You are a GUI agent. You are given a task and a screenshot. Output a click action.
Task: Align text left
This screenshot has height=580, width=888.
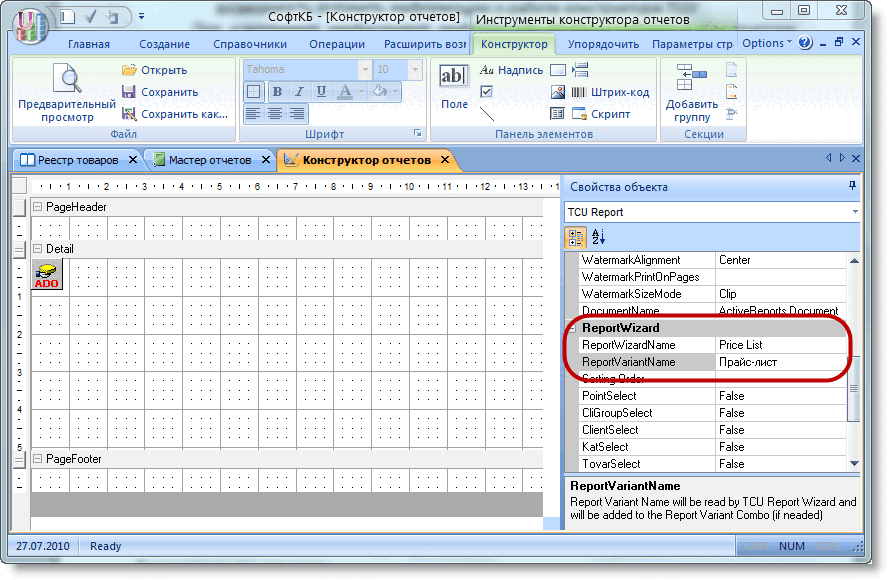pyautogui.click(x=253, y=113)
